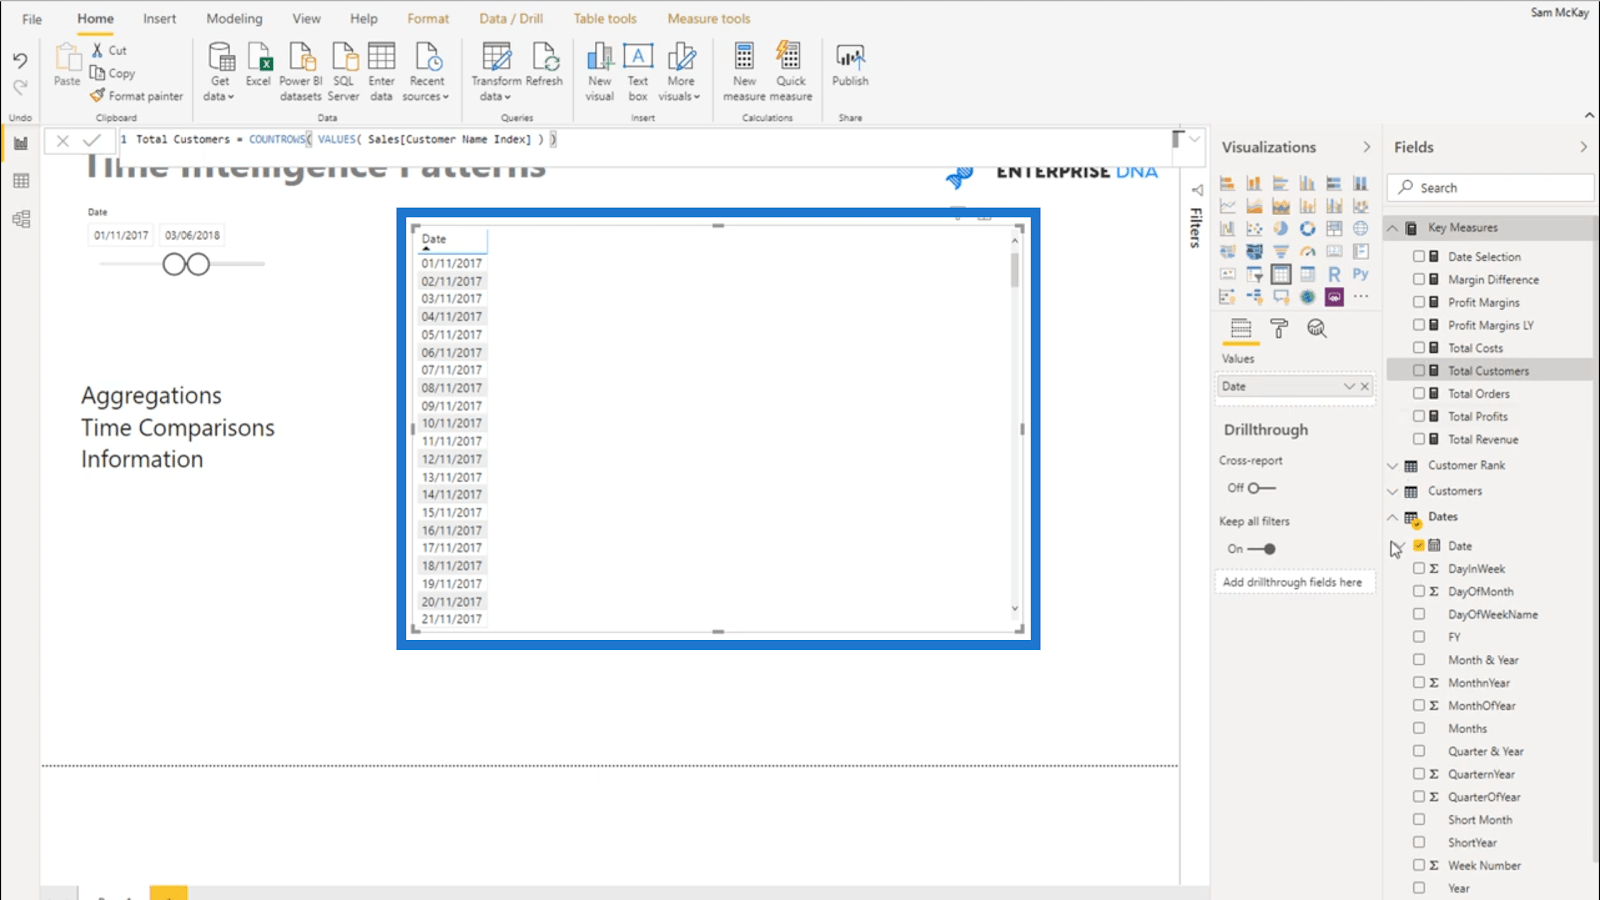Click the Format painter button

point(136,96)
